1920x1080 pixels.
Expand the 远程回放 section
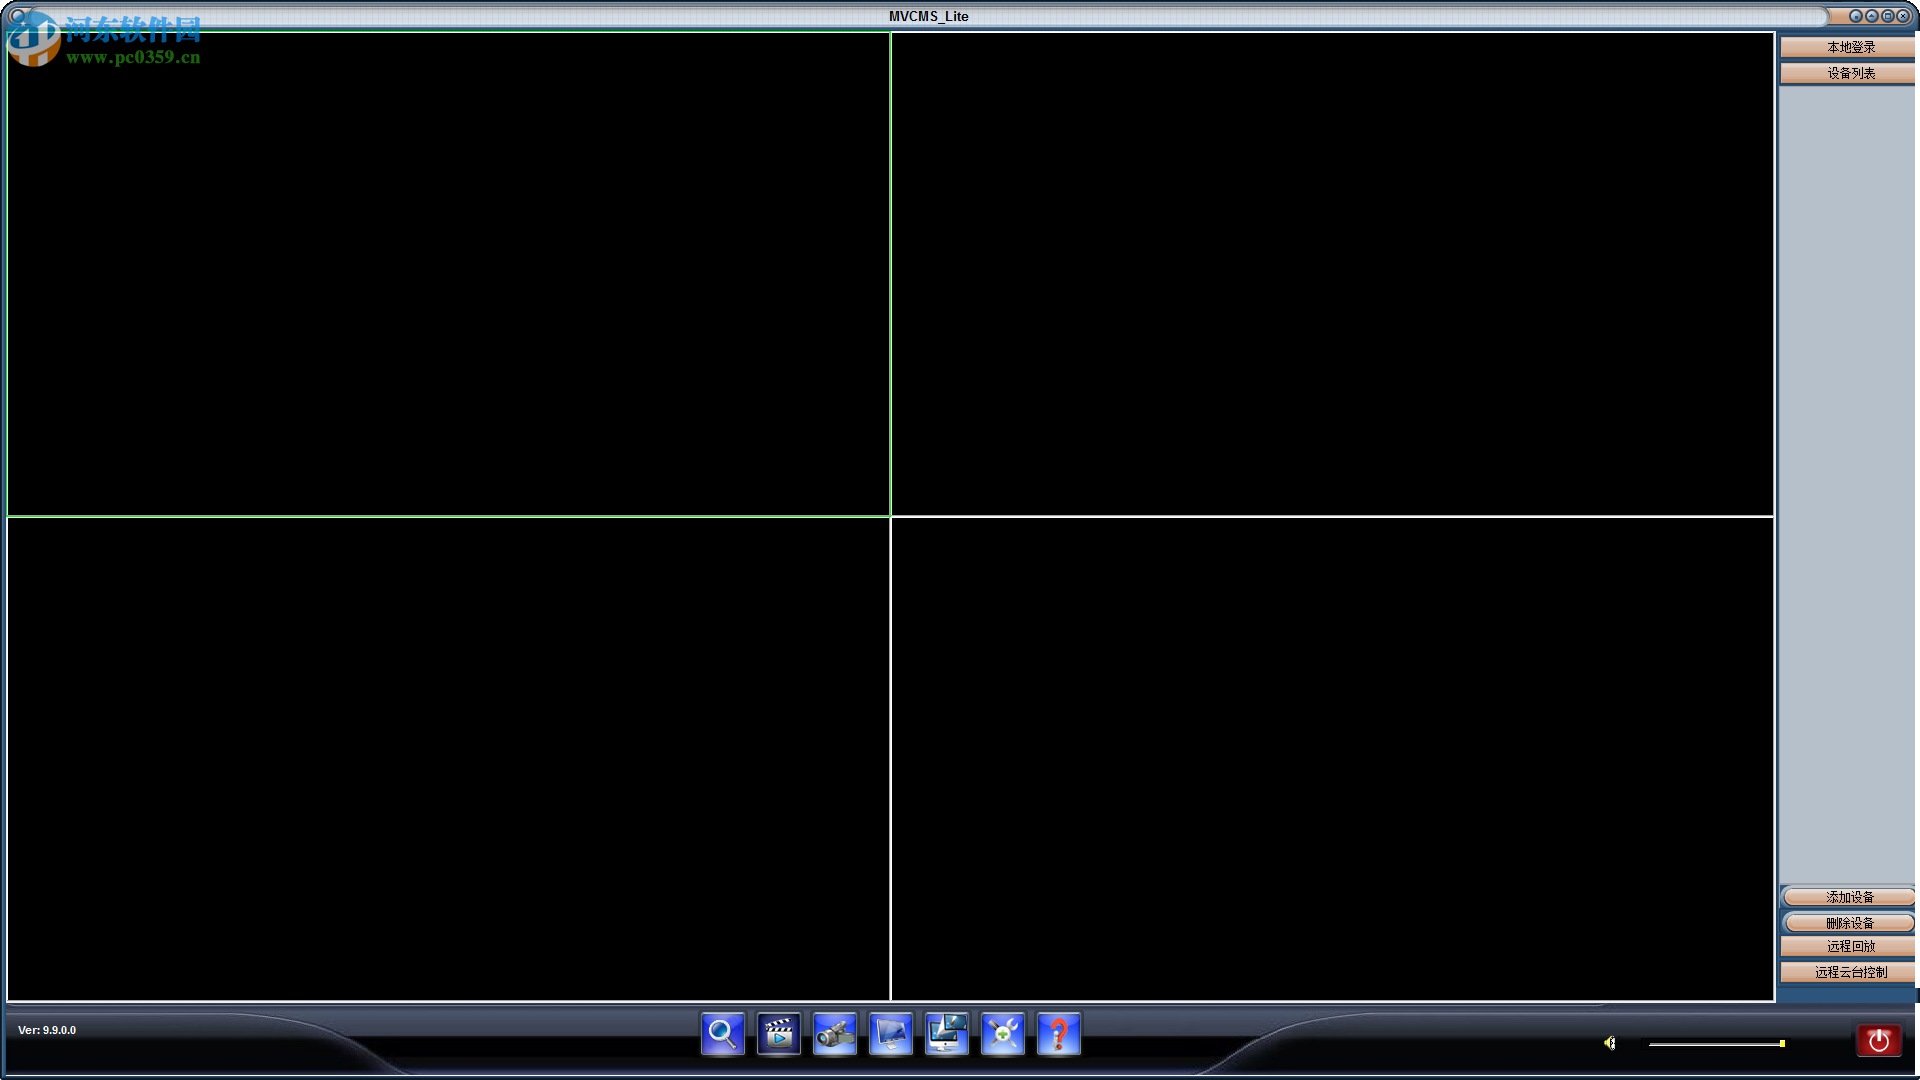point(1849,946)
